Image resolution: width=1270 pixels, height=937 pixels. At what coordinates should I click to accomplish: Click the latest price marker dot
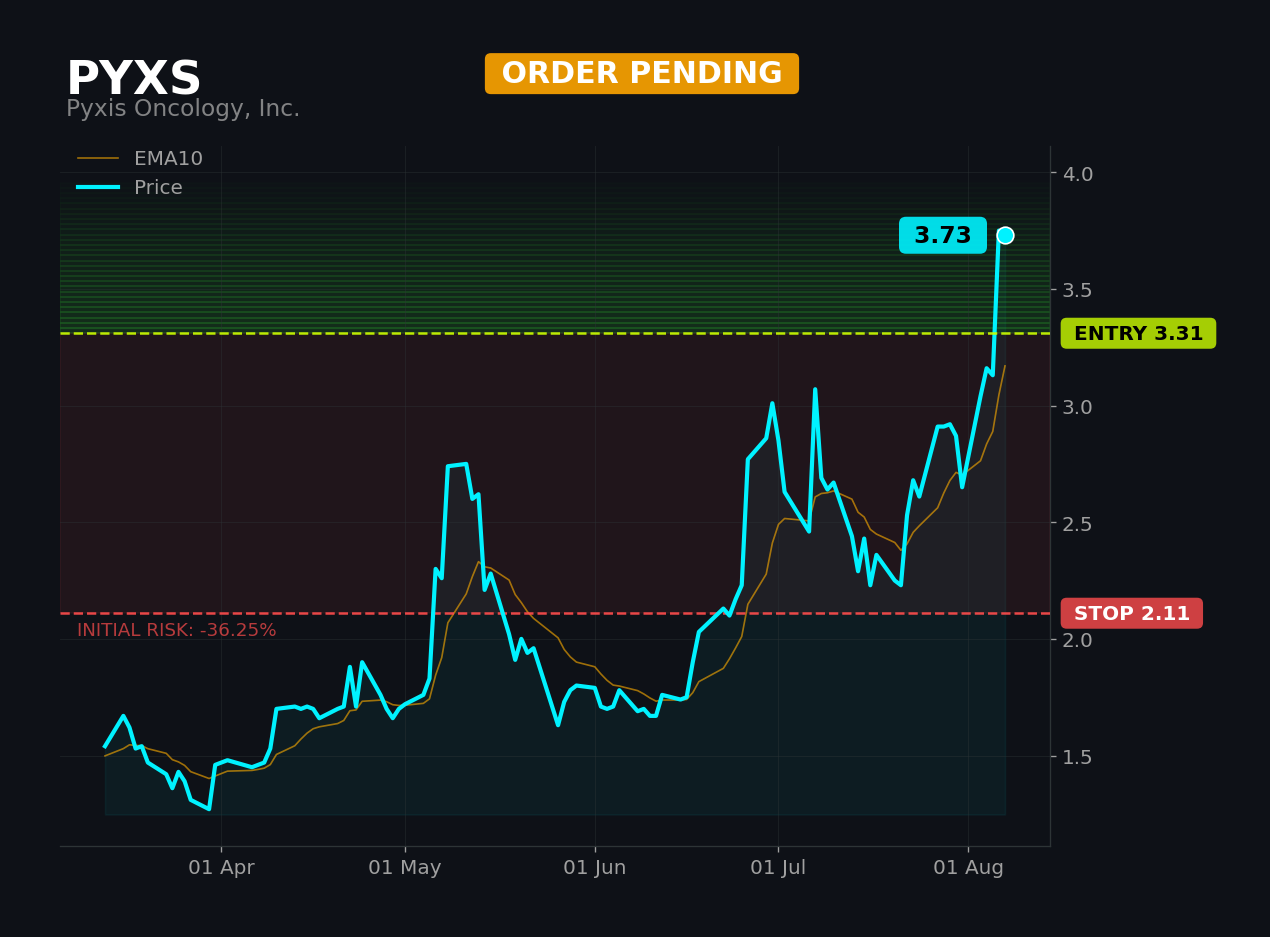[1005, 235]
